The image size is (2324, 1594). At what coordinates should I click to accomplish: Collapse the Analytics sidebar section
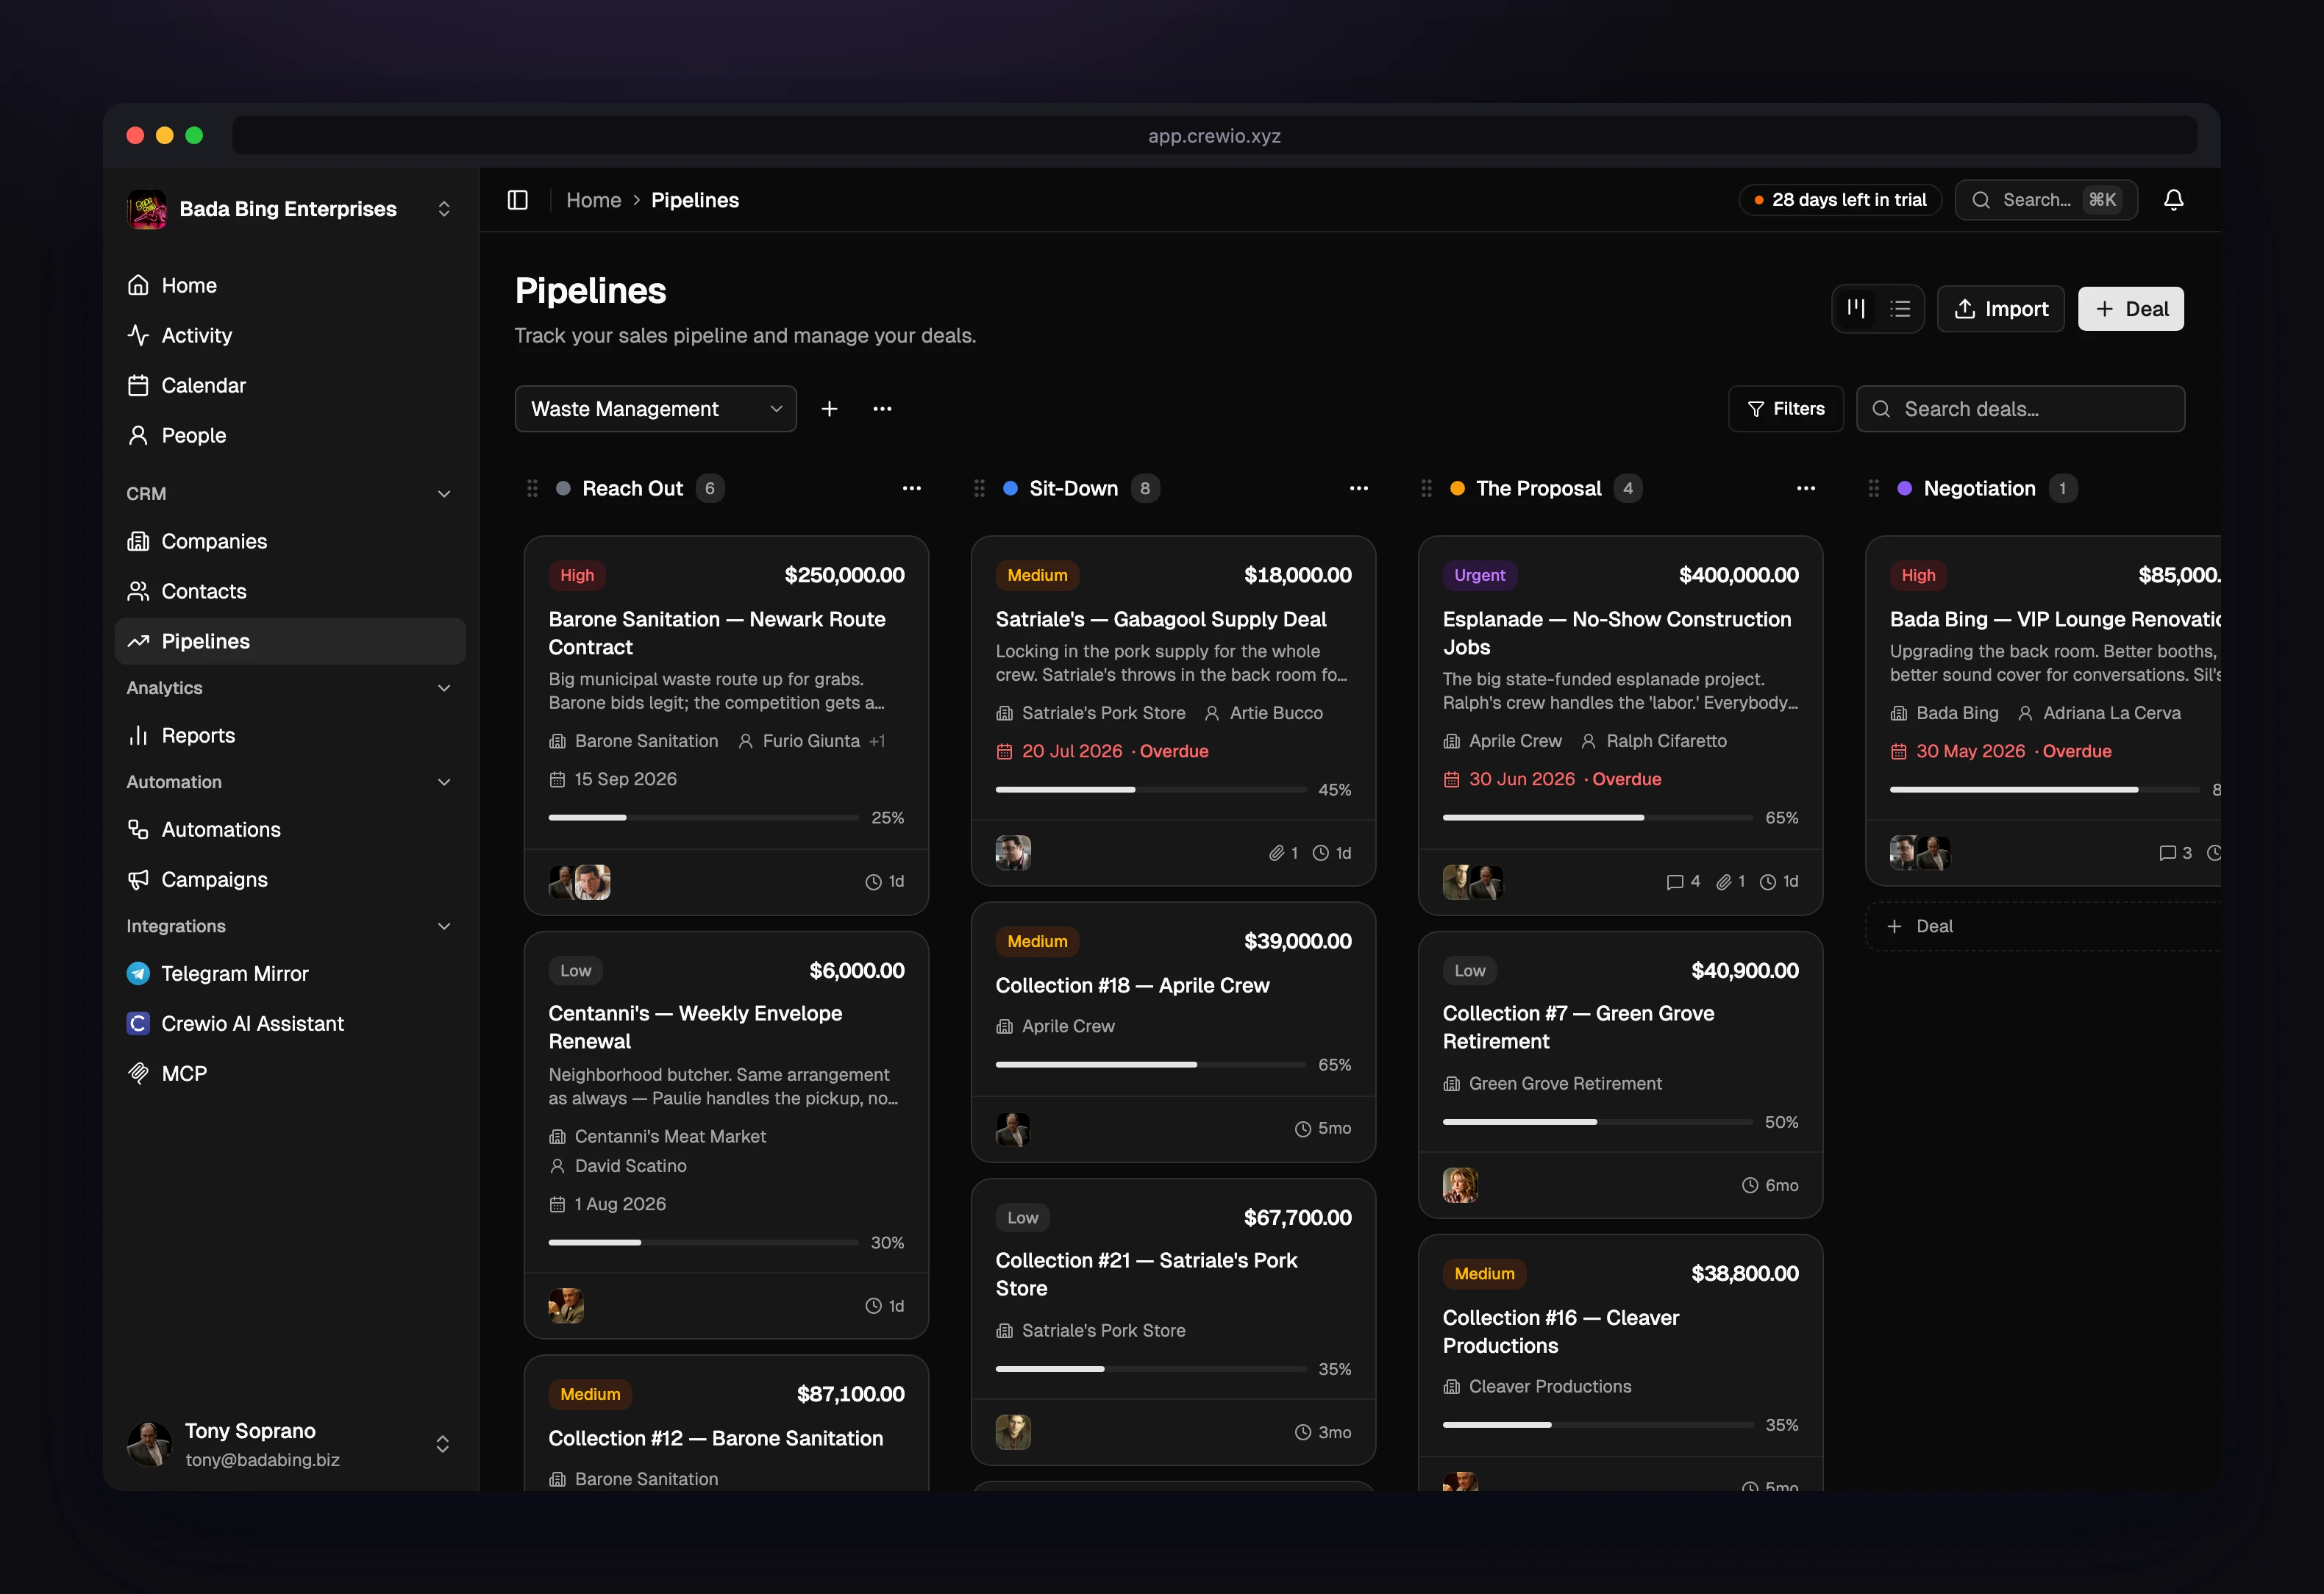(444, 688)
